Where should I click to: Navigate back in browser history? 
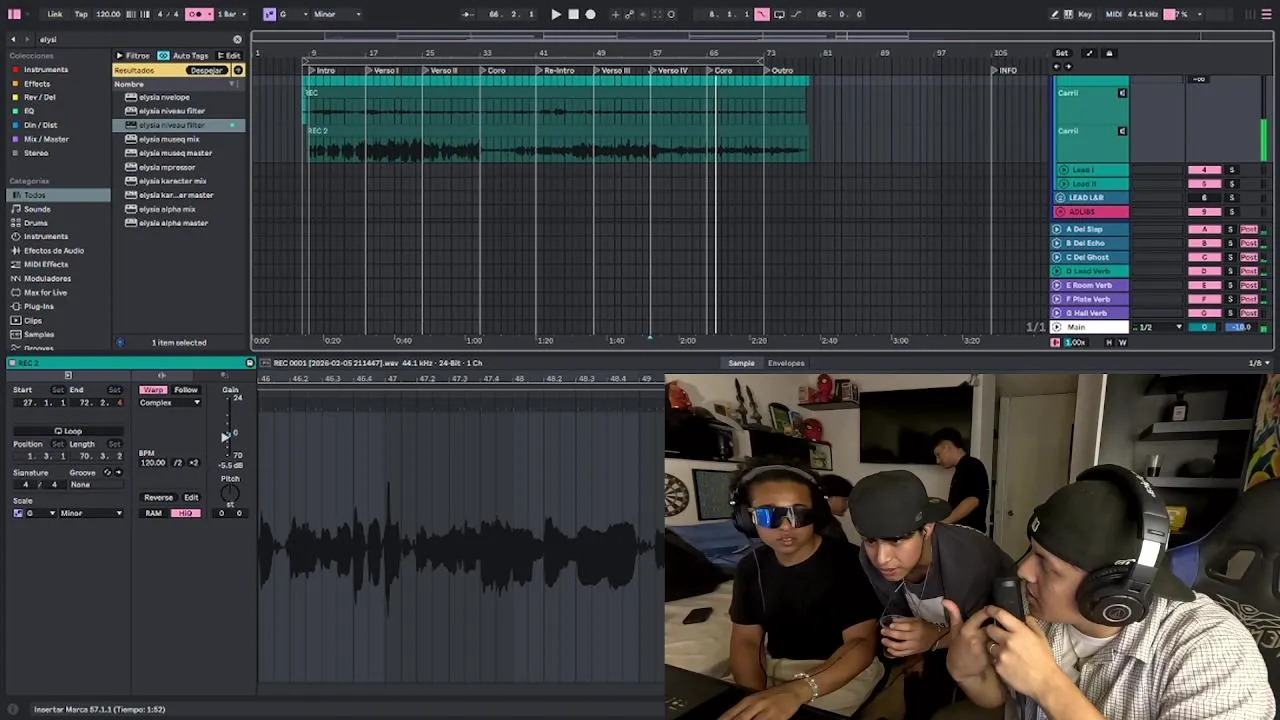[13, 39]
